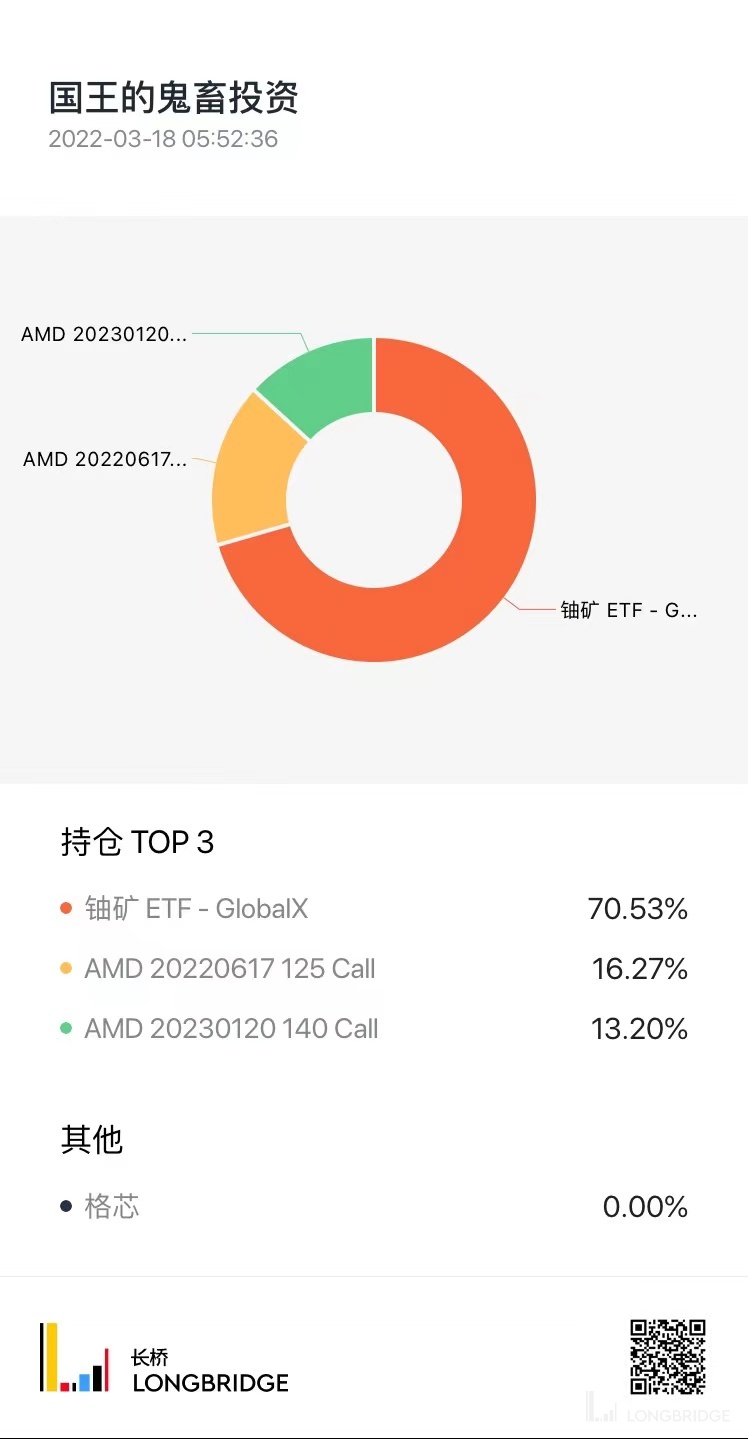Click the Longbridge bar-chart logo icon
The width and height of the screenshot is (748, 1439).
[x=74, y=1357]
